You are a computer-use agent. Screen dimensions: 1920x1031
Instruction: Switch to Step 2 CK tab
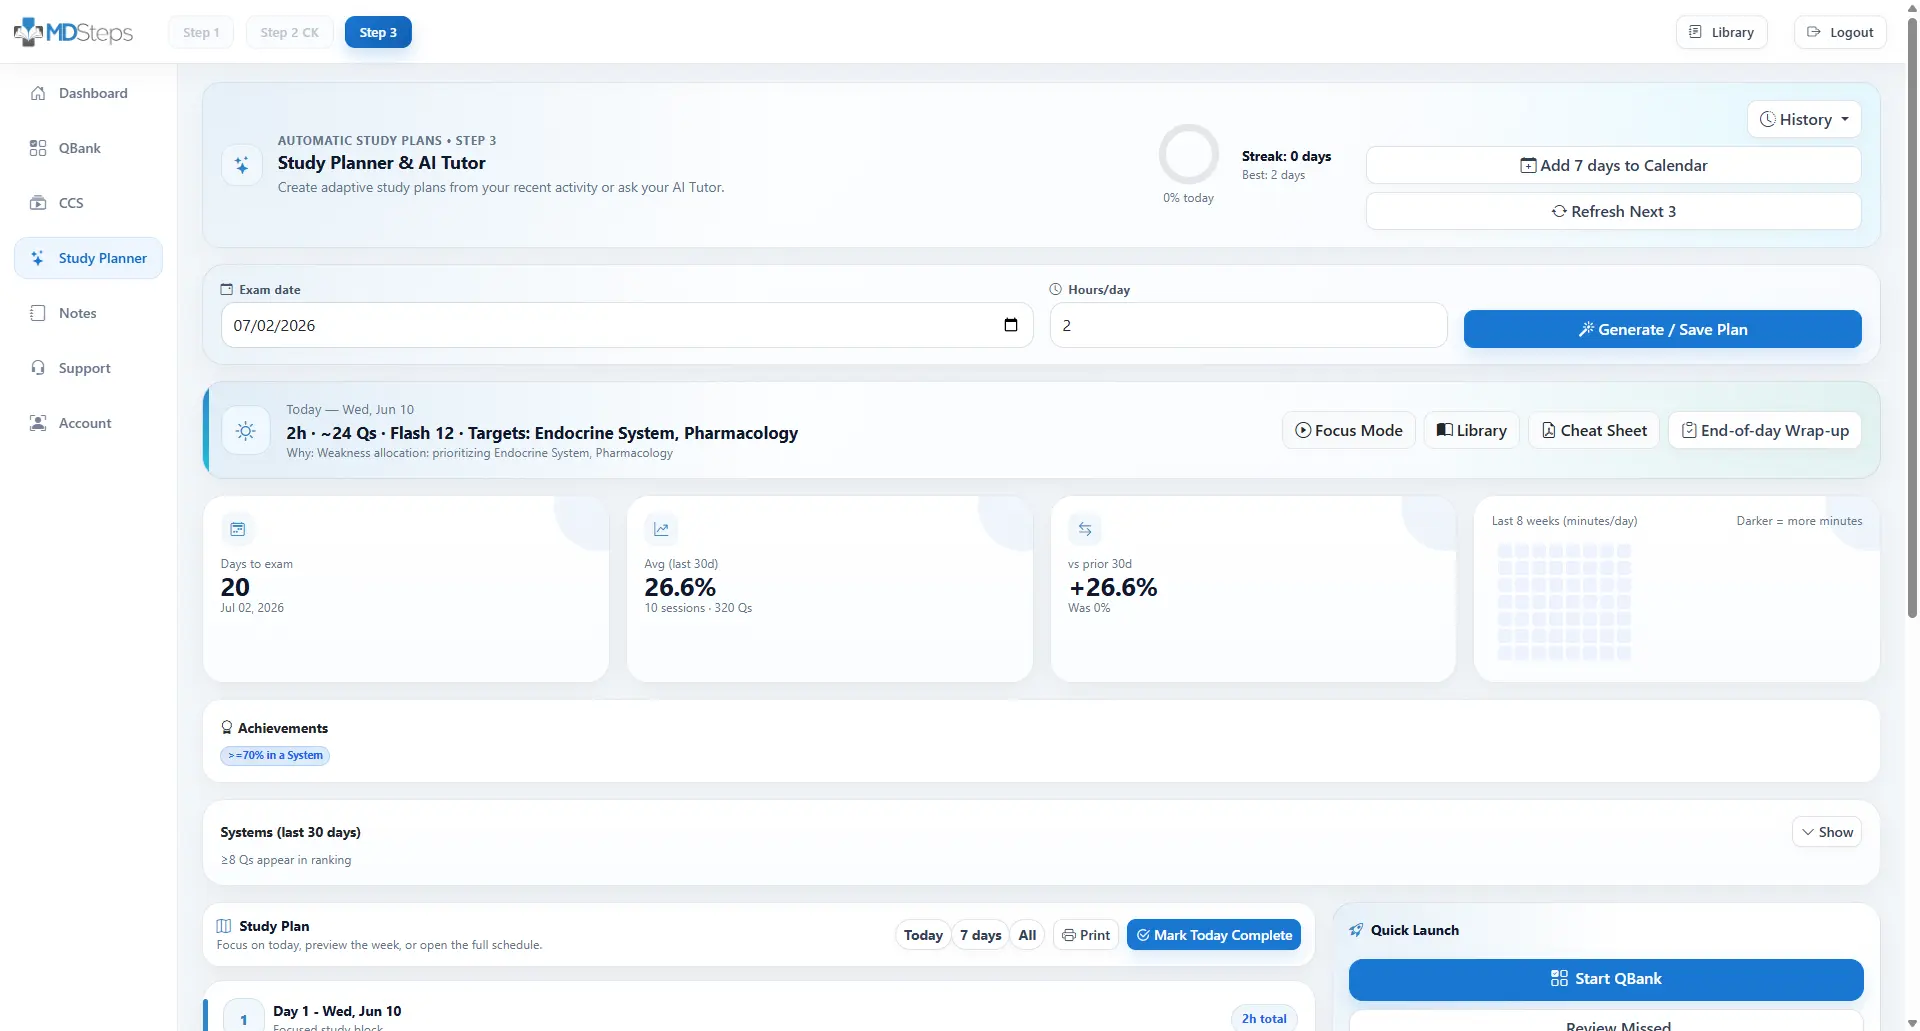pos(289,32)
